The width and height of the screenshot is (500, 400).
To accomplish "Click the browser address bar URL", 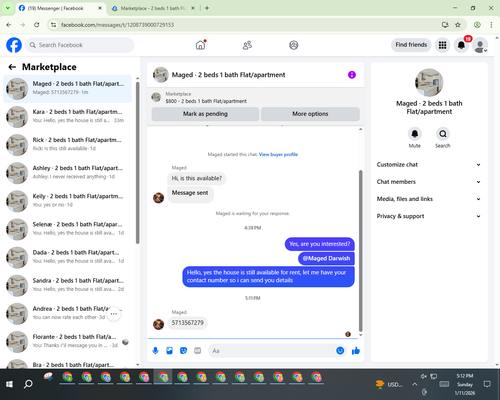I will (x=117, y=25).
